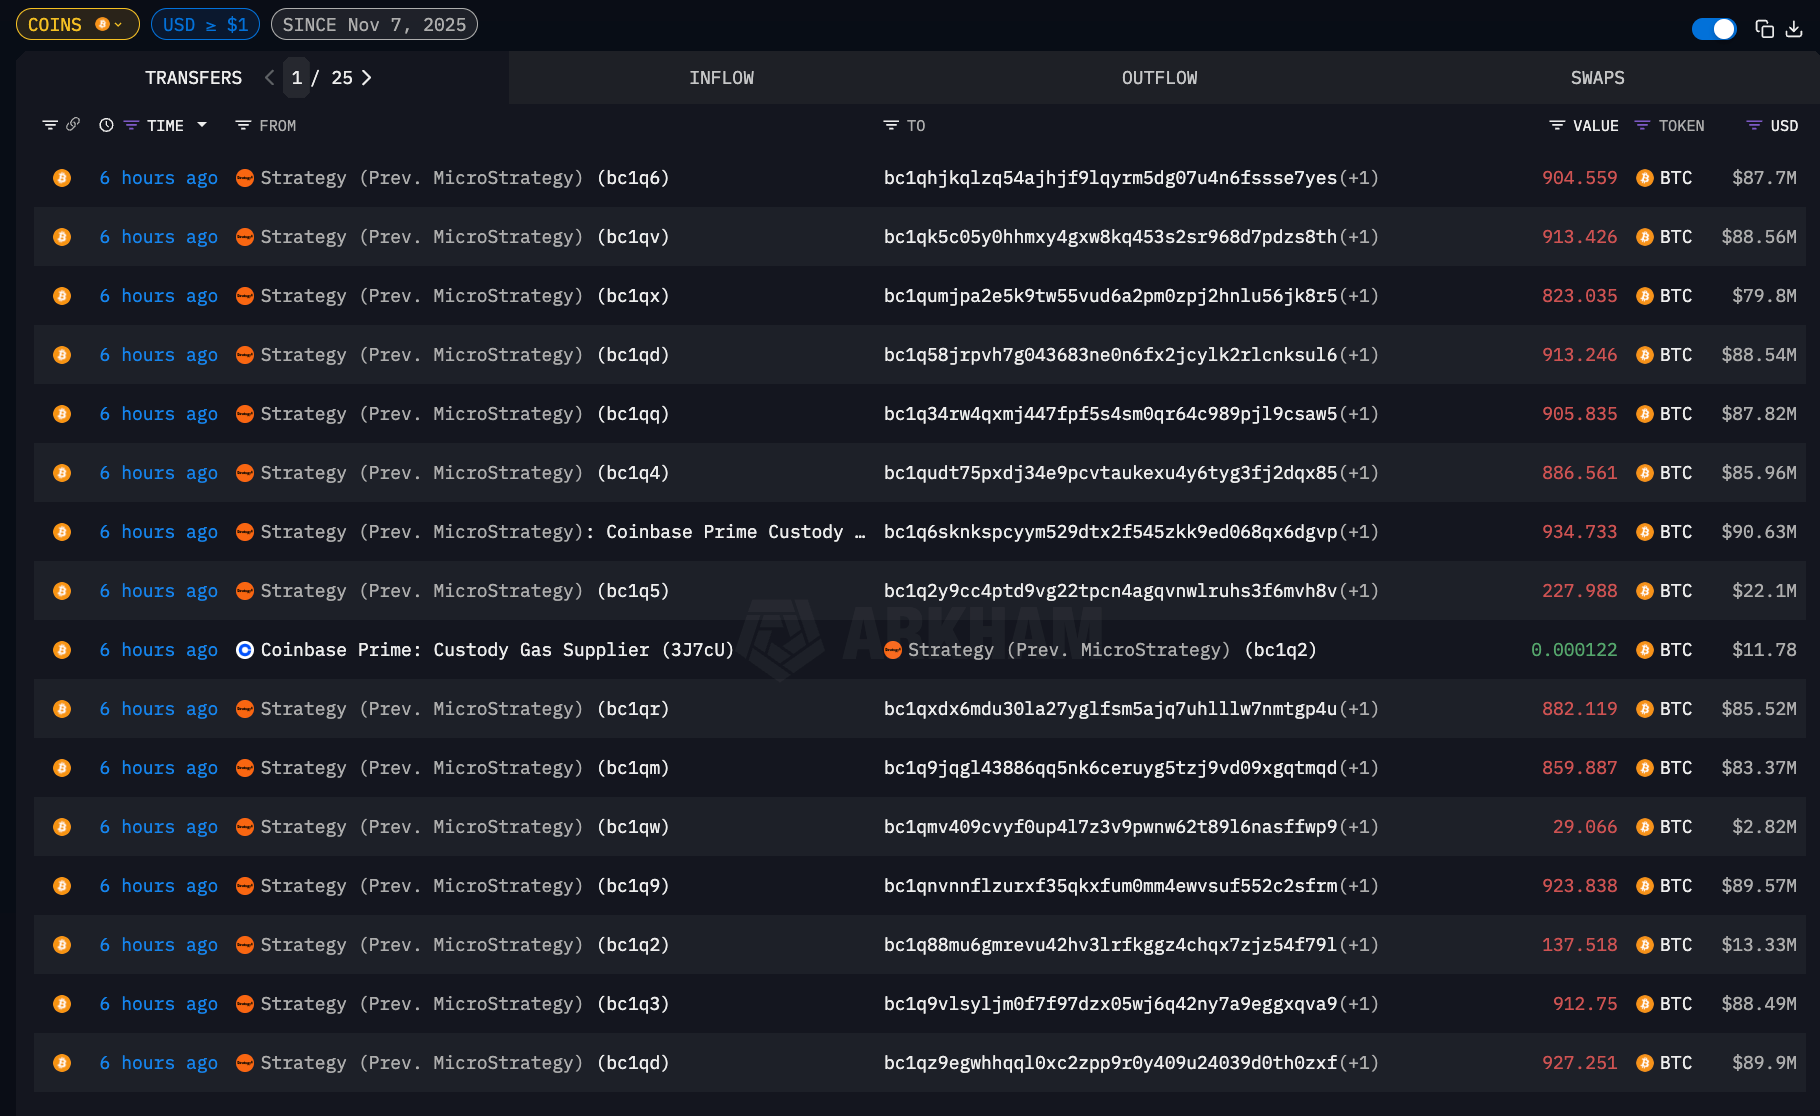Click the (+1) after bc1qnvnnflzurxf35qkxfum0mm4ewvsuf552c2sfrm
1820x1116 pixels.
pos(1359,886)
